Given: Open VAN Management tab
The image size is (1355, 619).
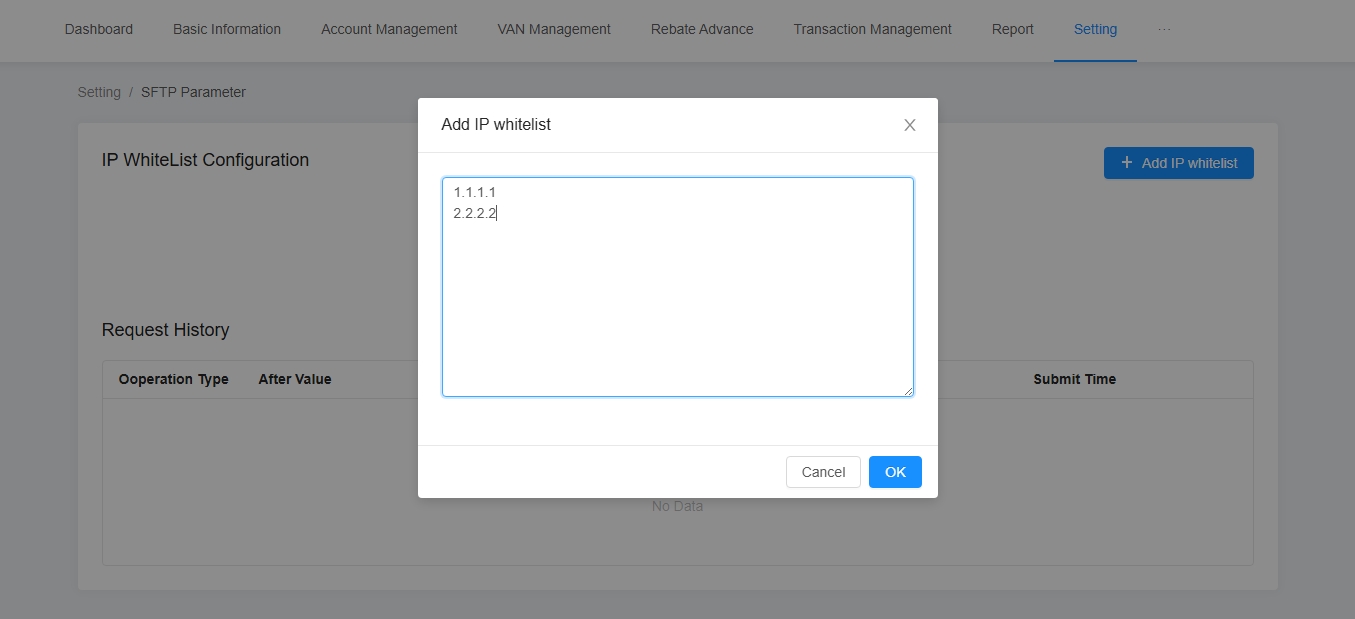Looking at the screenshot, I should 554,29.
